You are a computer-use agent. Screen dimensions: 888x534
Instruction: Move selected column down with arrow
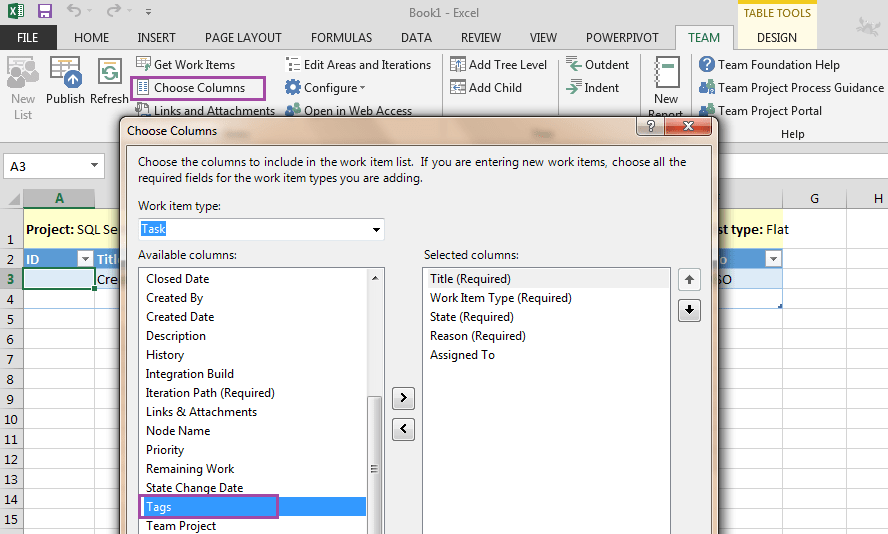[689, 311]
